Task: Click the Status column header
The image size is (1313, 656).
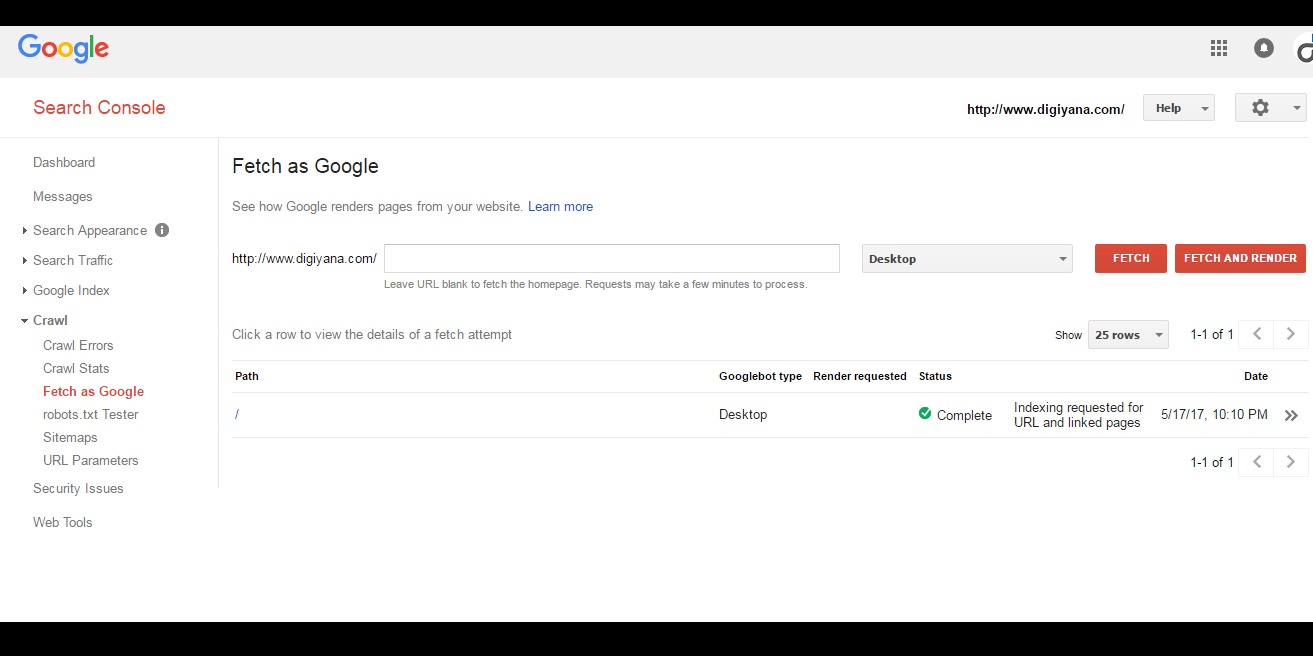Action: click(935, 376)
